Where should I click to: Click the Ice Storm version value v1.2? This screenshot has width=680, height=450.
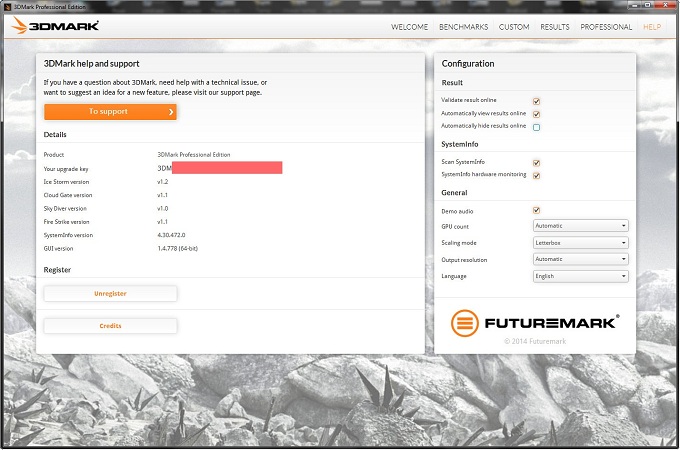pyautogui.click(x=162, y=182)
